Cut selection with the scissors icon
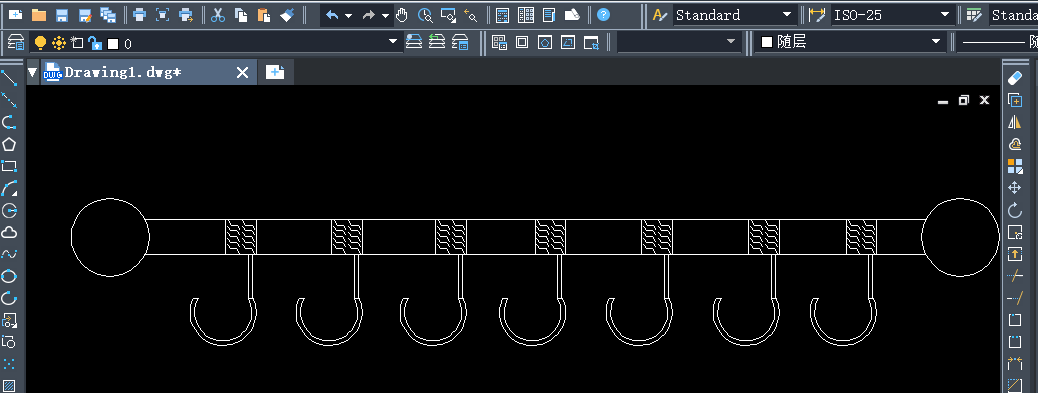Screen dimensions: 1038x393 (x=218, y=15)
